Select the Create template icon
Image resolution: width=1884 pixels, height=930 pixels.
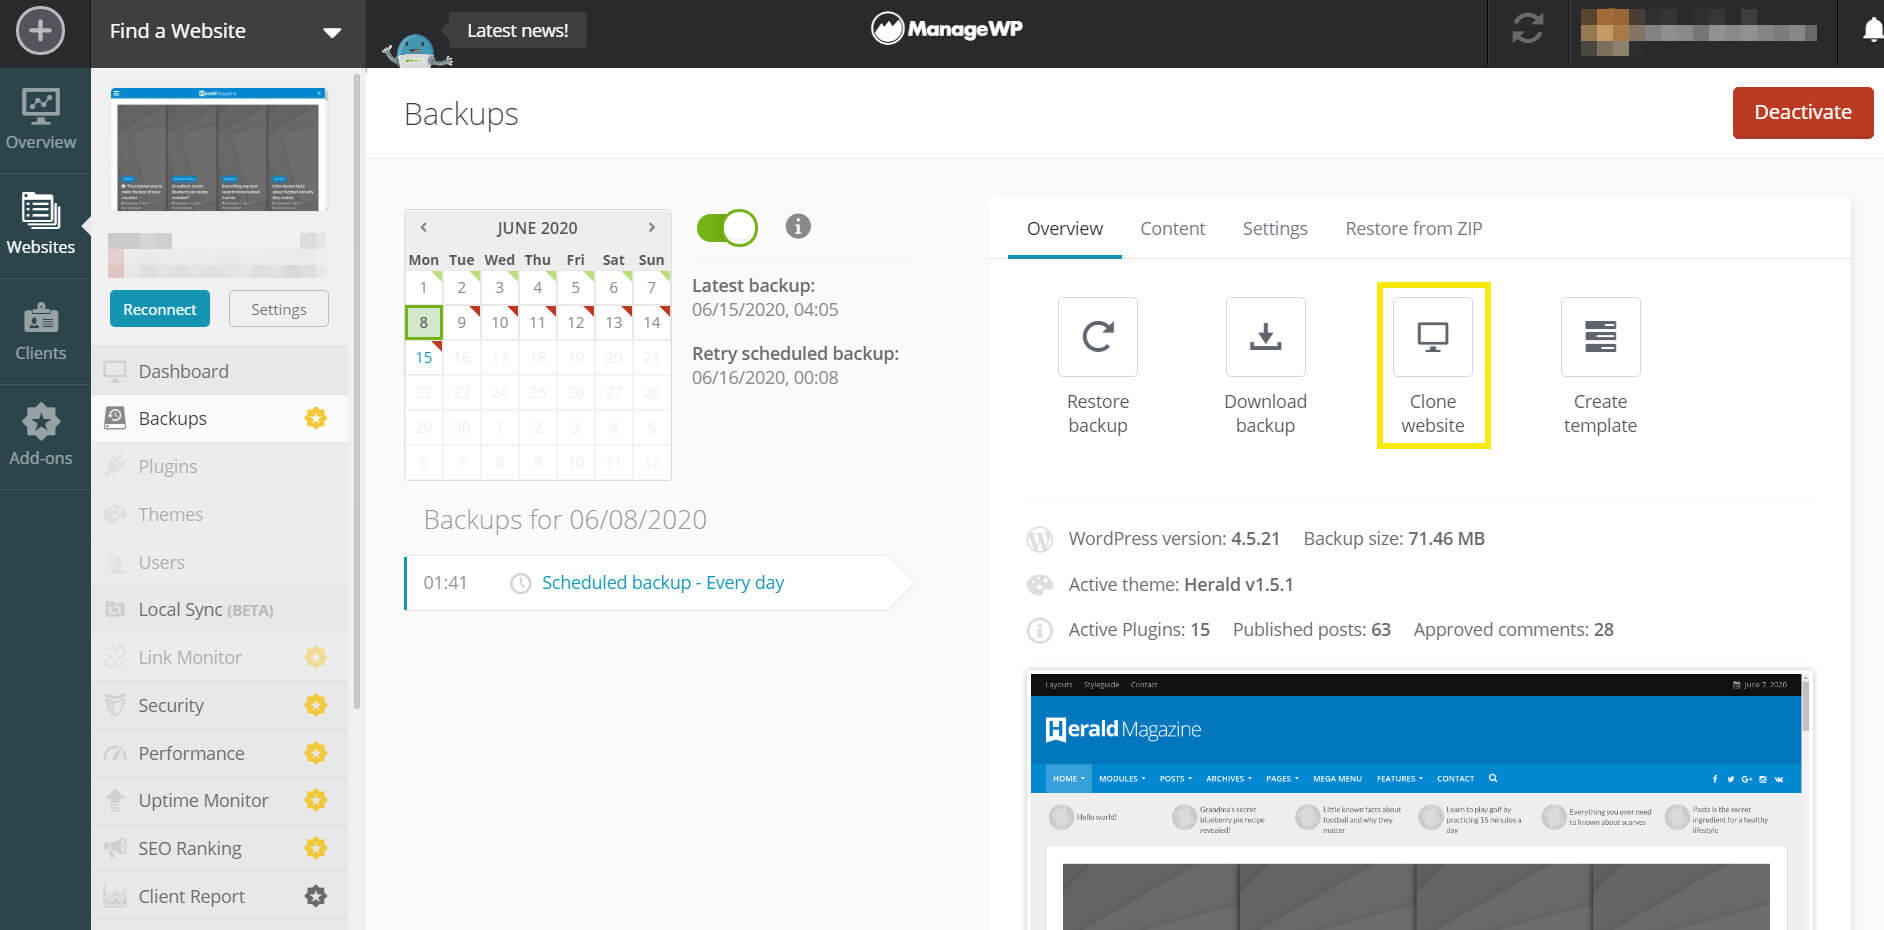pyautogui.click(x=1600, y=337)
